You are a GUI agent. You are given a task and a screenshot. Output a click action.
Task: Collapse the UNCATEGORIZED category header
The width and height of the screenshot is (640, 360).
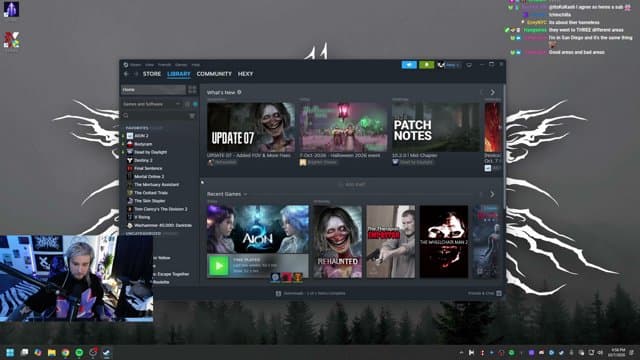[x=143, y=234]
